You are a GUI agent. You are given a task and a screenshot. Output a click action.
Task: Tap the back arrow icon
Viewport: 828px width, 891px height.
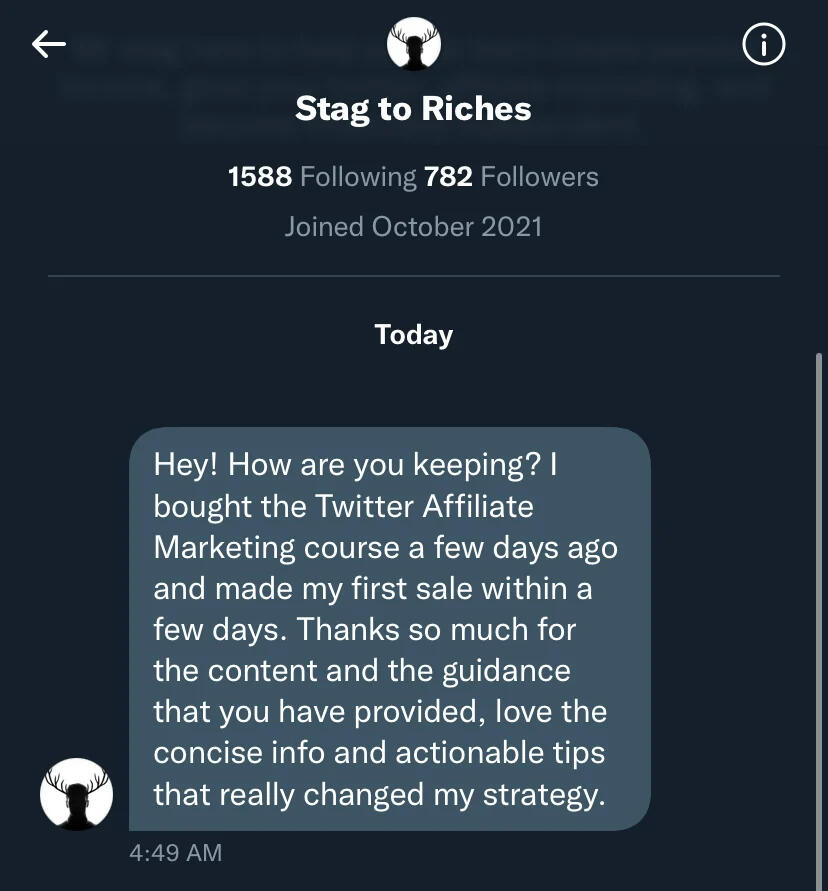coord(48,44)
